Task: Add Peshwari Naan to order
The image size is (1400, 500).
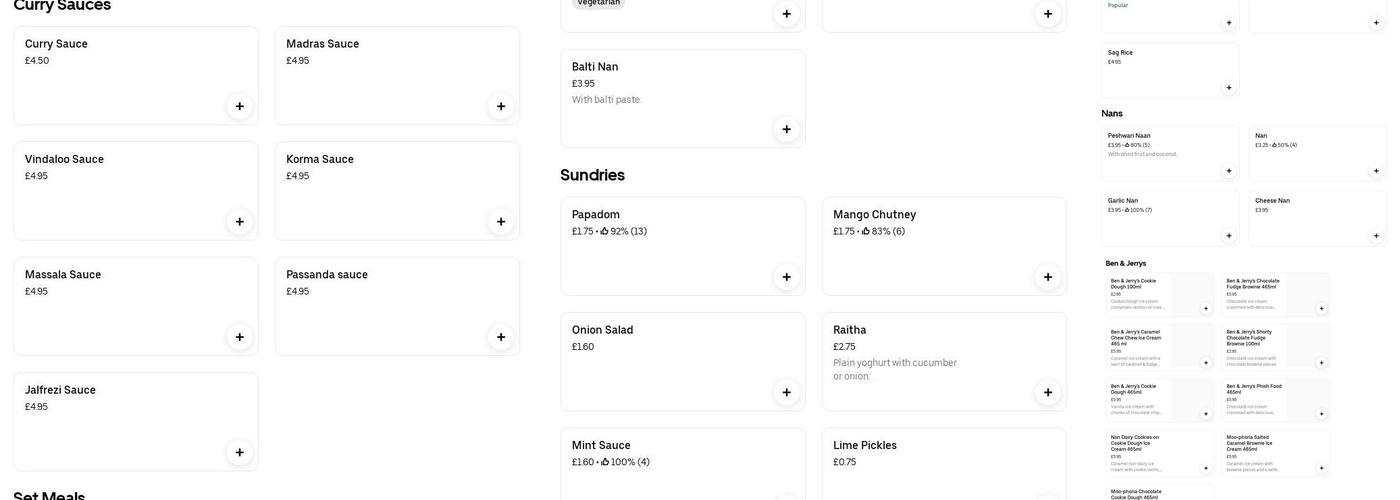Action: tap(1229, 171)
